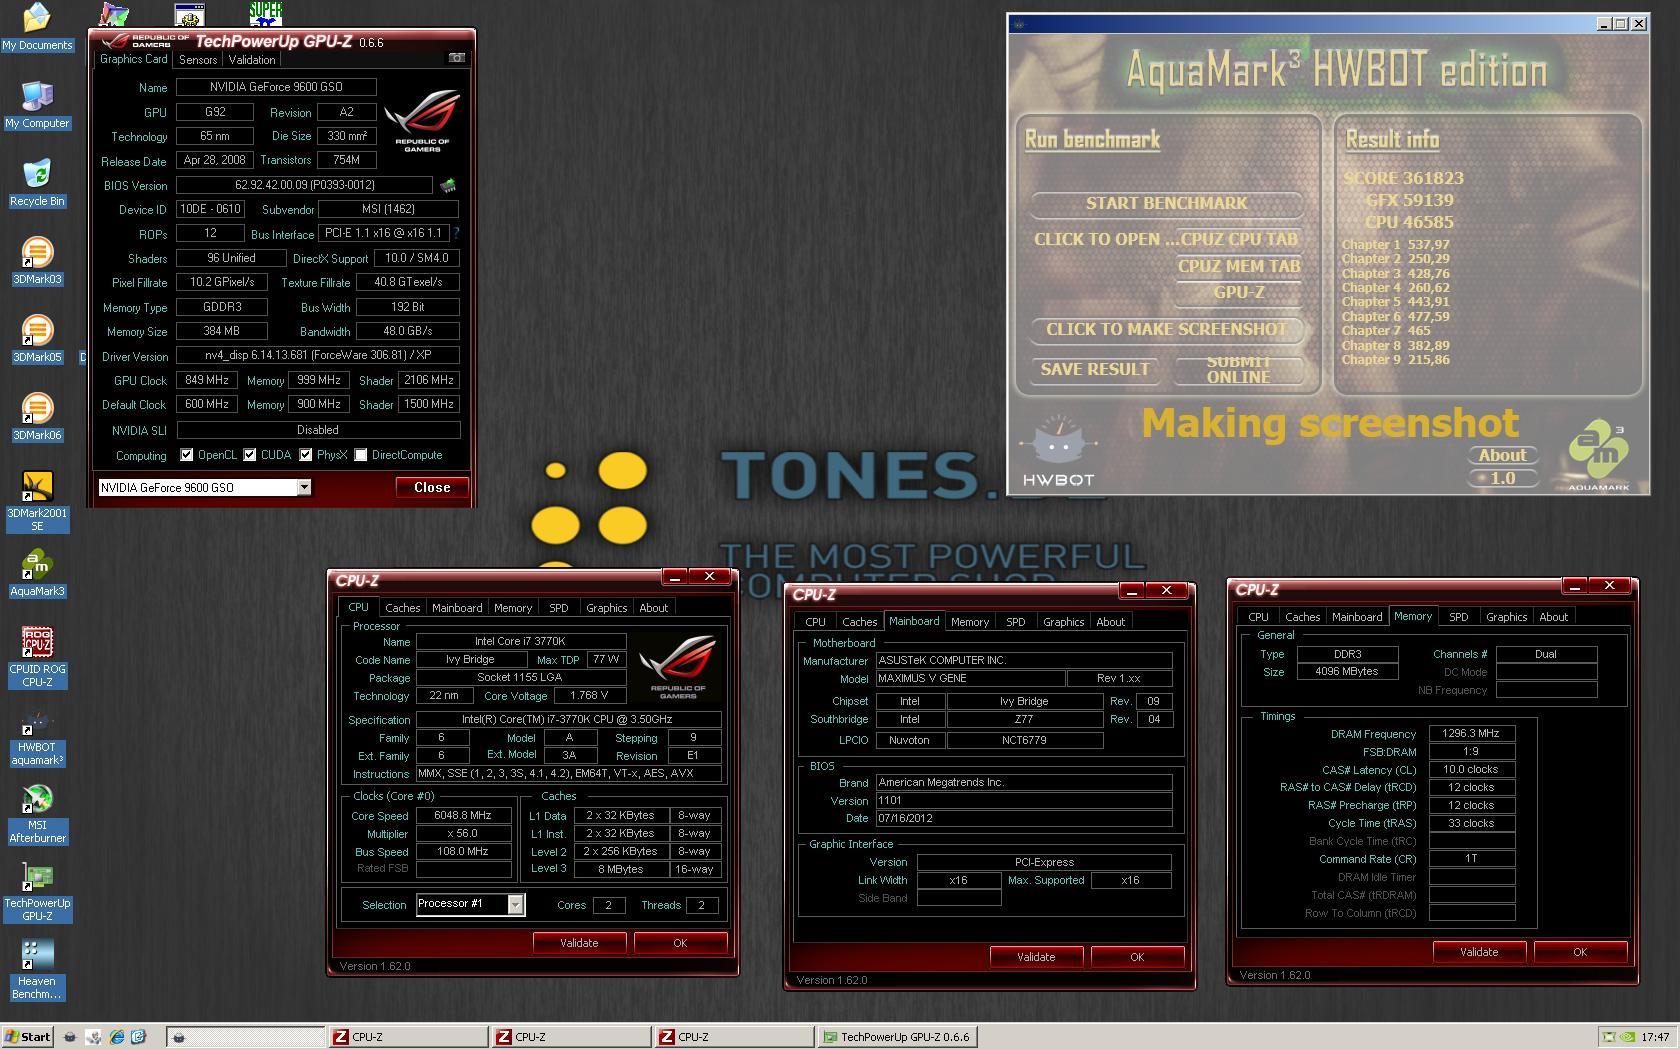
Task: Open the Mainboard tab in Memory CPU-Z window
Action: (x=1357, y=617)
